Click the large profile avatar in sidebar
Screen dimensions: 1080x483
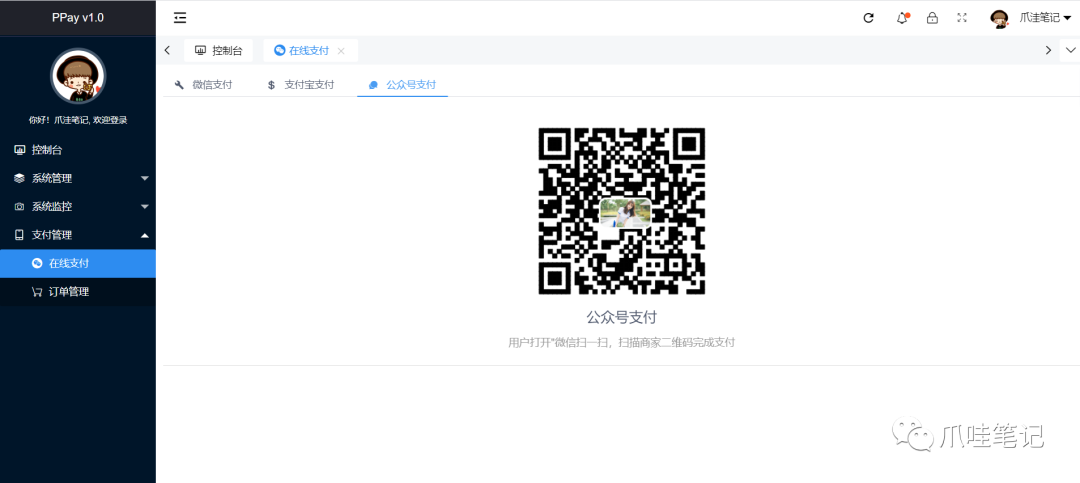pos(78,76)
